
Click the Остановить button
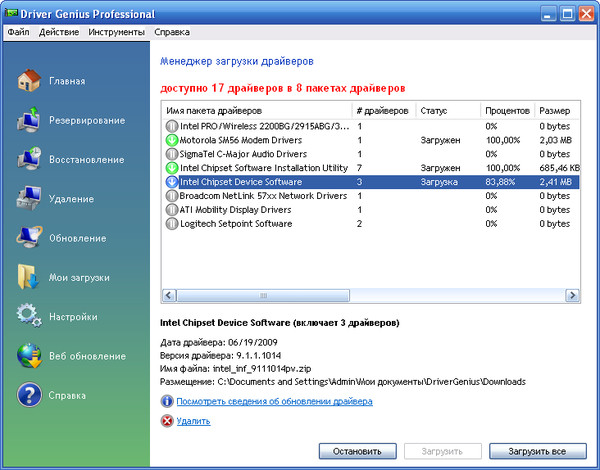(357, 451)
